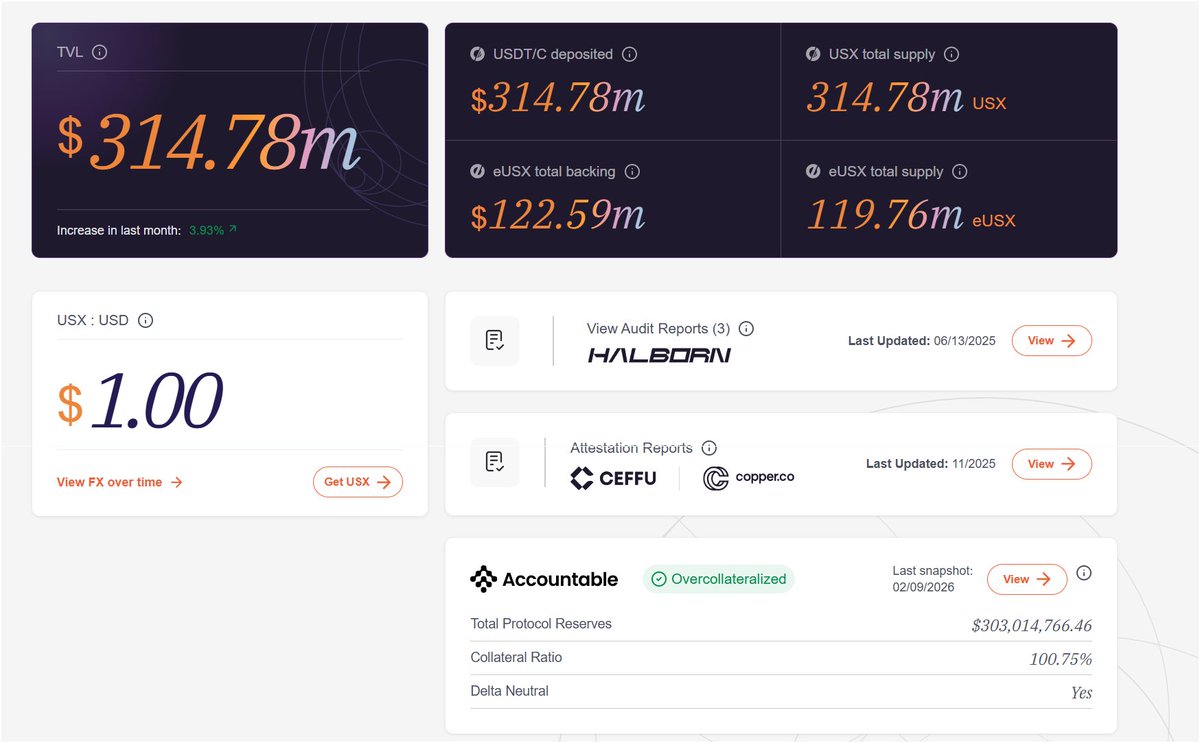Screen dimensions: 1200x743
Task: Select the coin icon before USDT/C deposited
Action: (x=478, y=54)
